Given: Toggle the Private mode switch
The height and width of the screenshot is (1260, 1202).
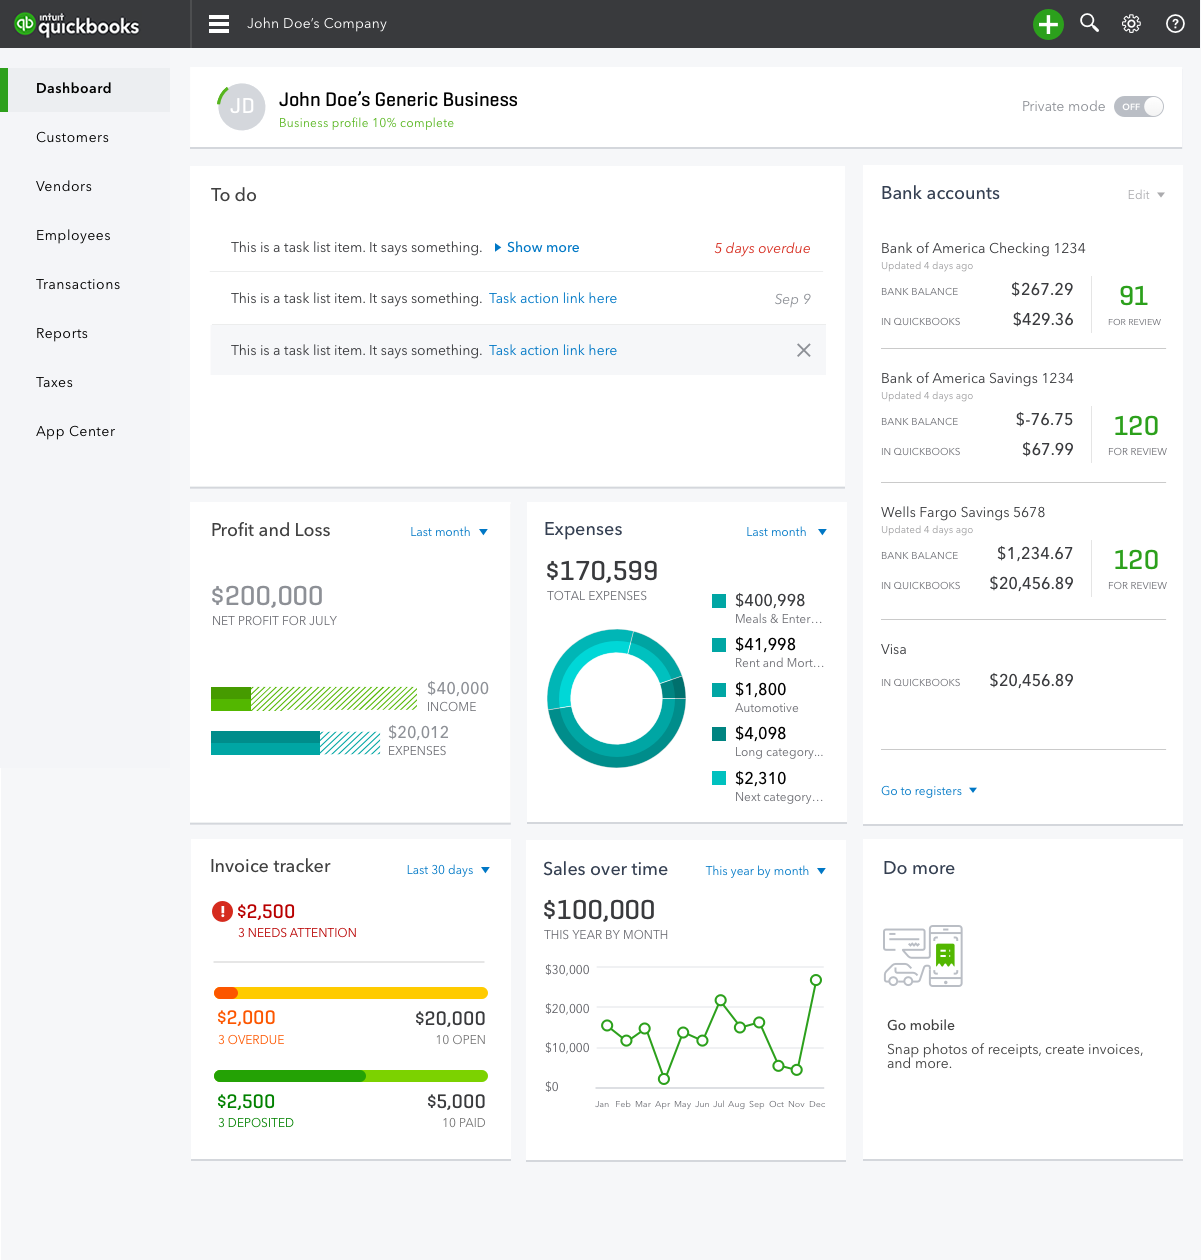Looking at the screenshot, I should [x=1139, y=106].
